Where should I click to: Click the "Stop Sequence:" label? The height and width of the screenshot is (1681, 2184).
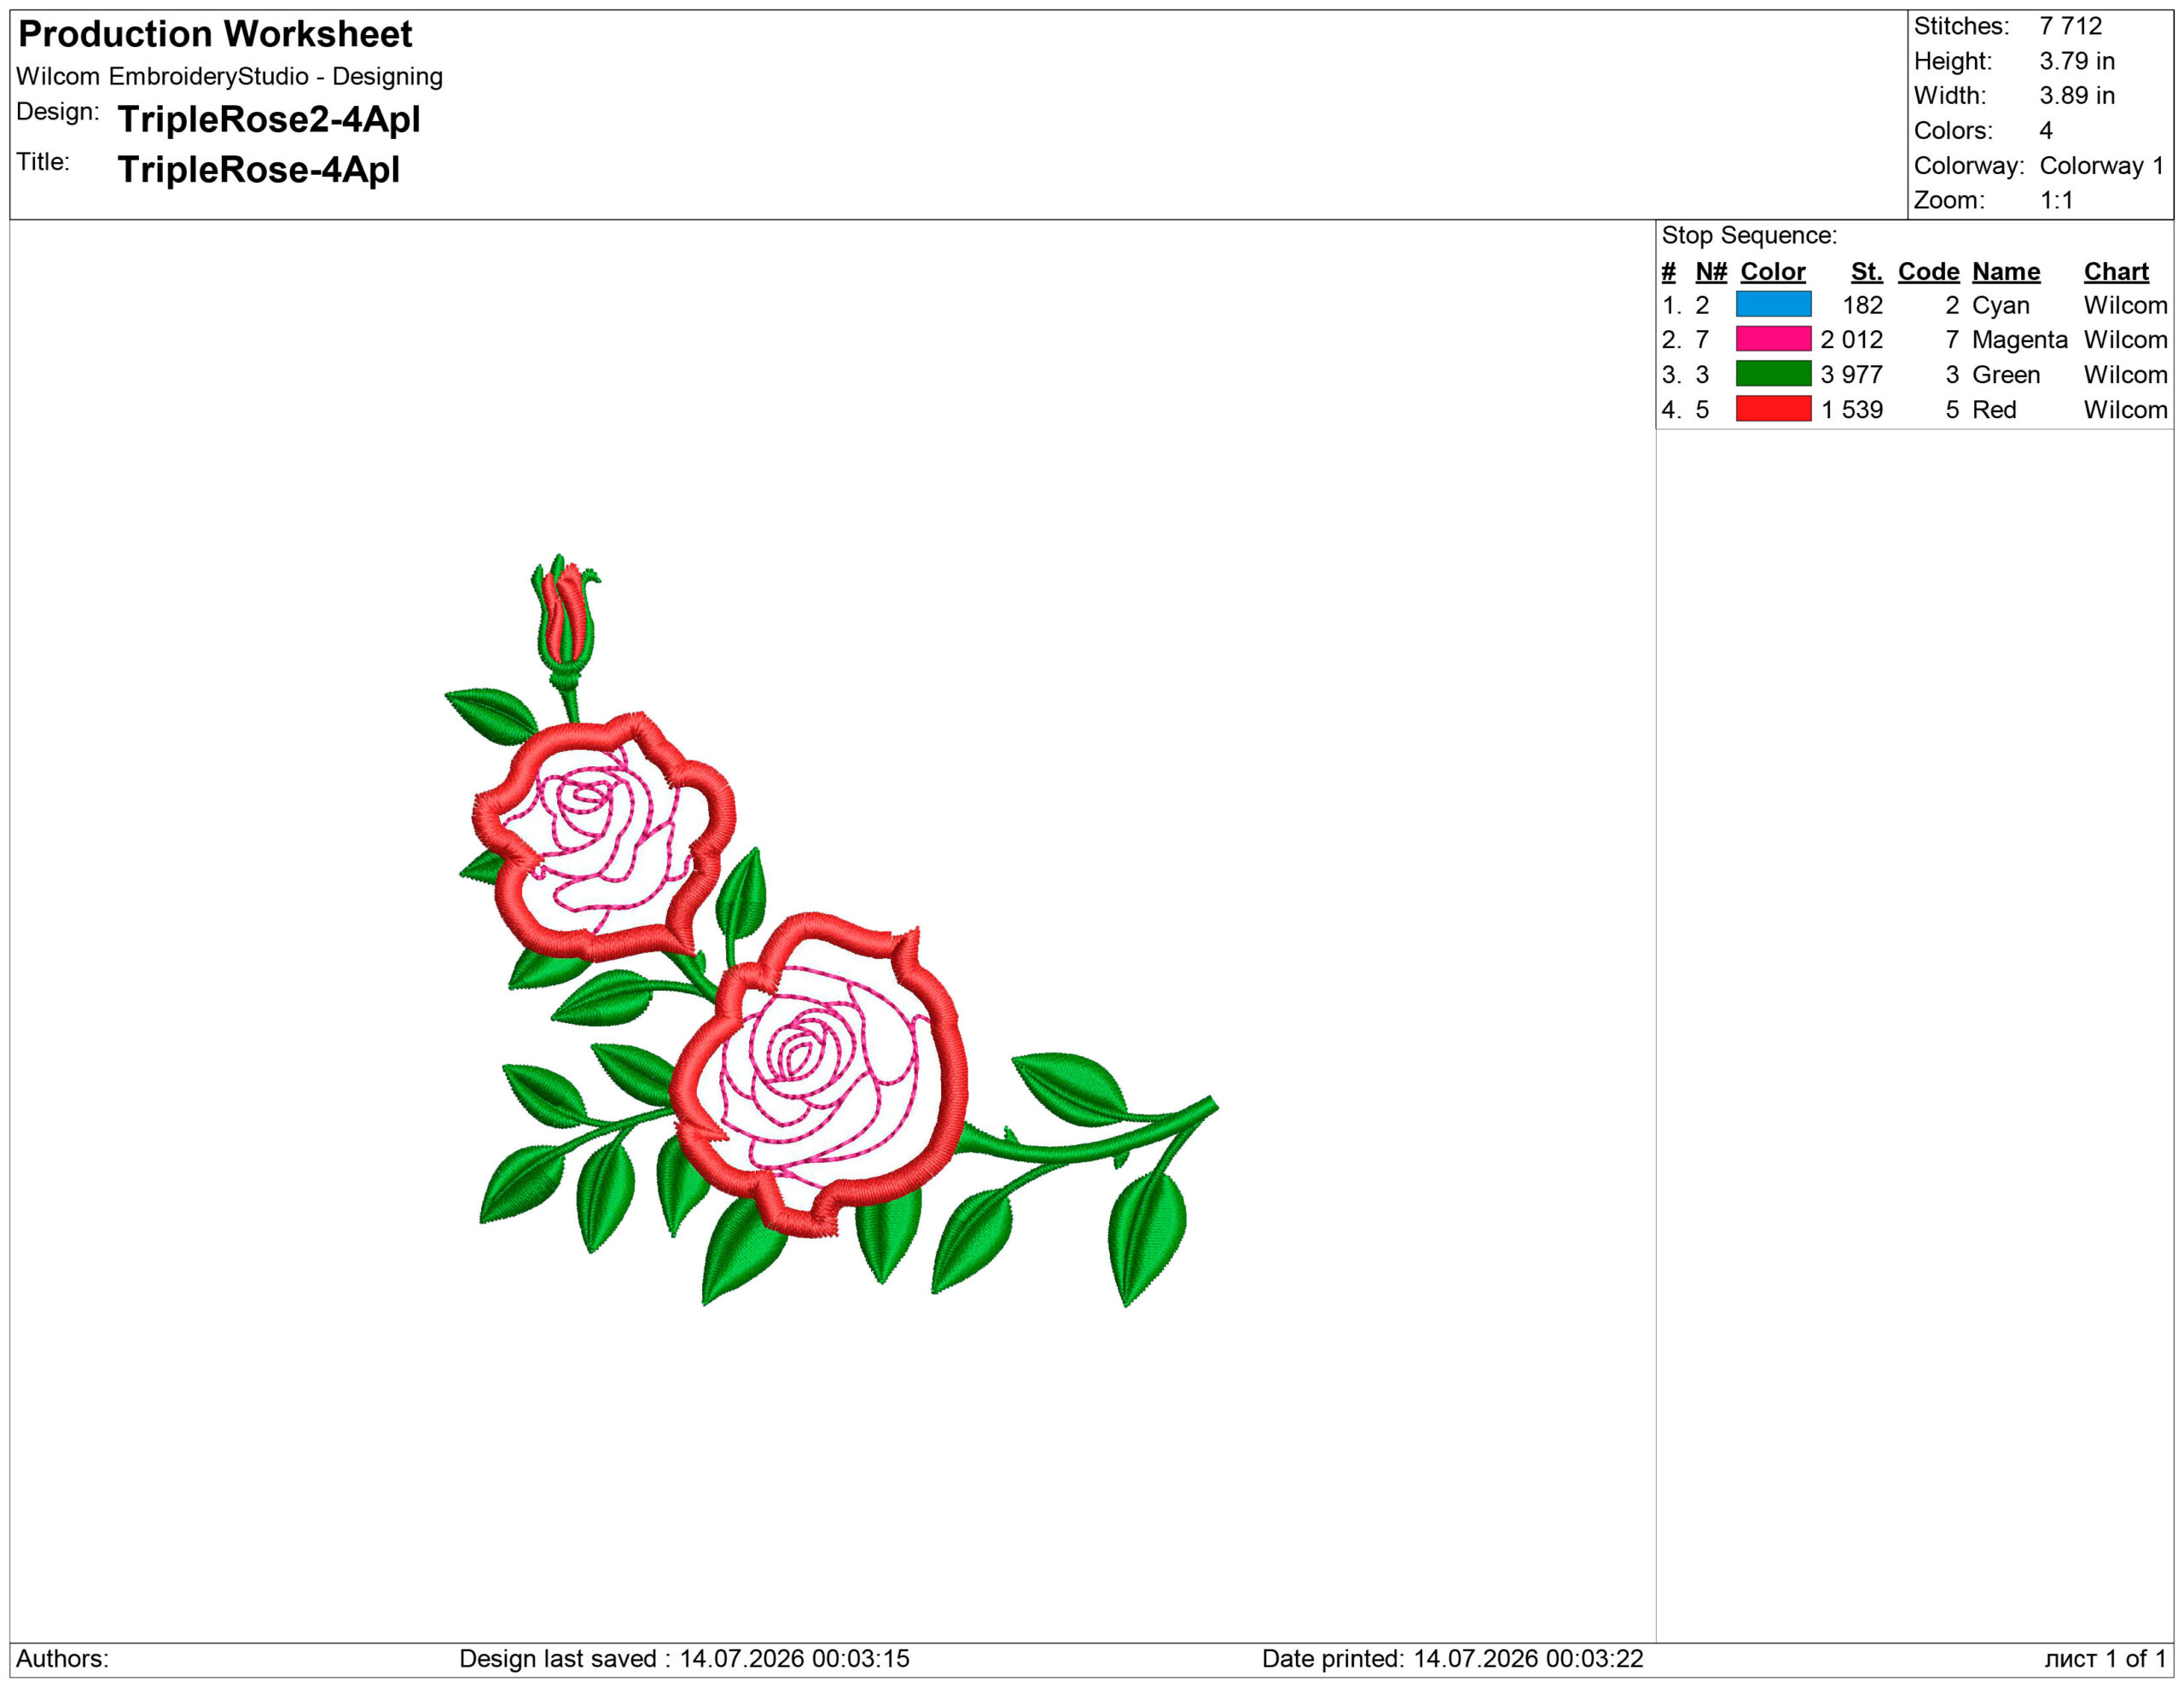1749,236
